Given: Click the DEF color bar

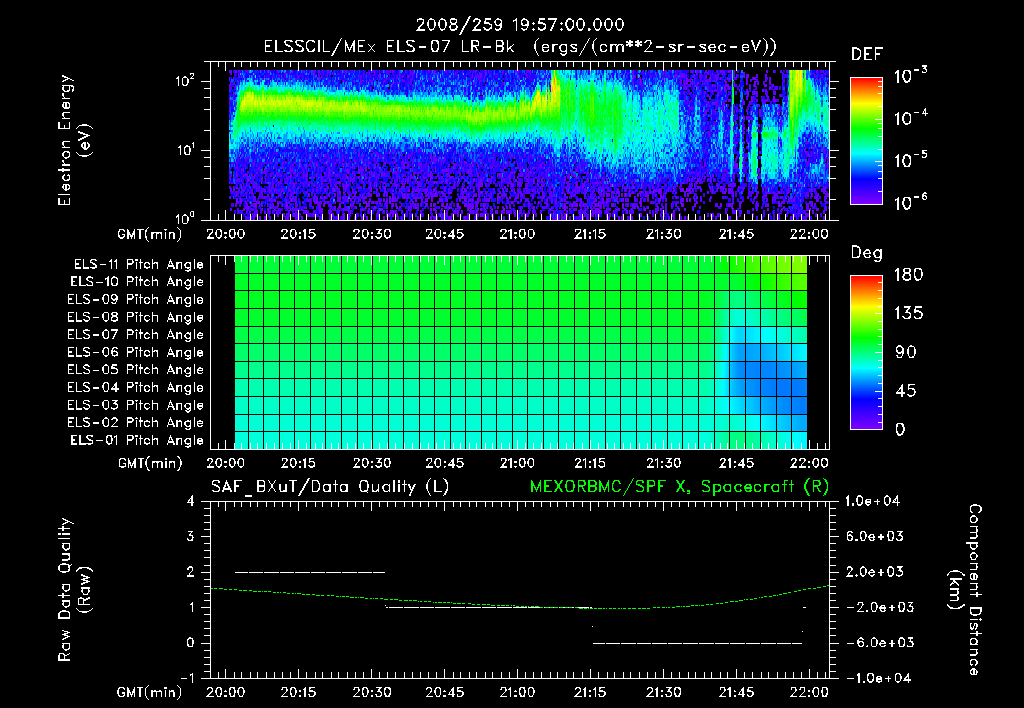Looking at the screenshot, I should 866,140.
